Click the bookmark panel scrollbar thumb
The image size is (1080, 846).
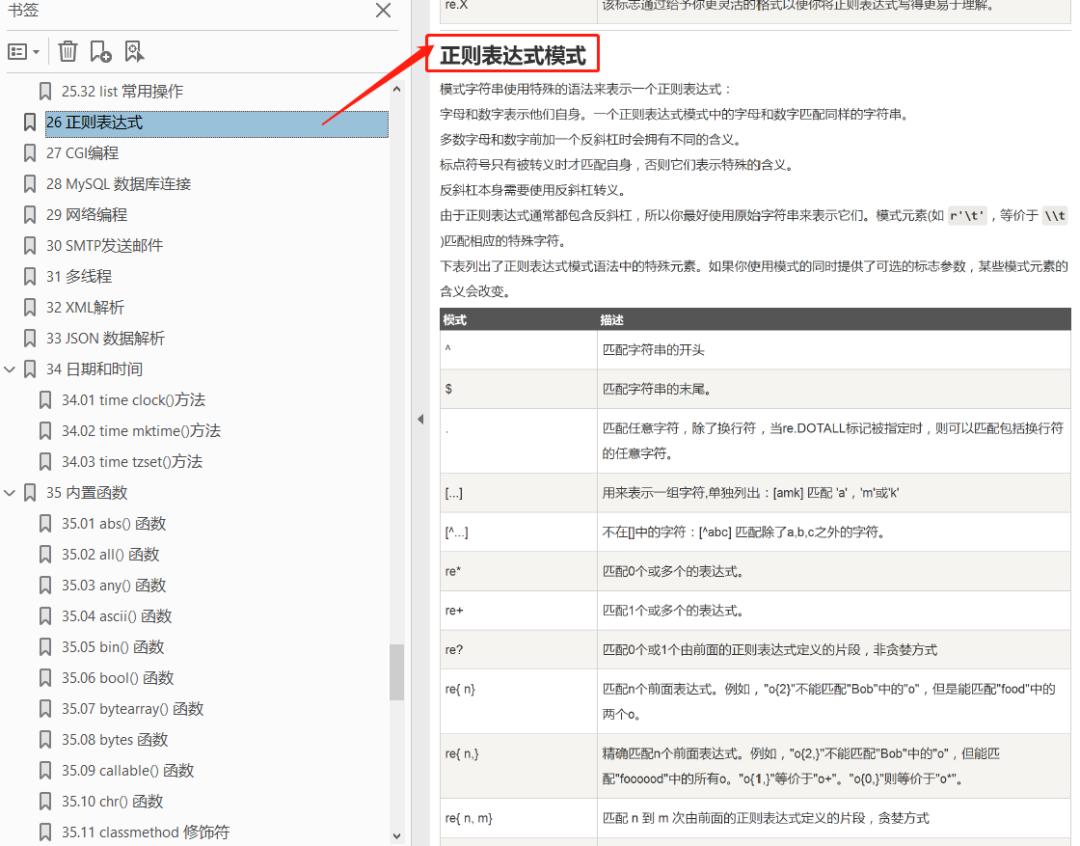(x=397, y=672)
